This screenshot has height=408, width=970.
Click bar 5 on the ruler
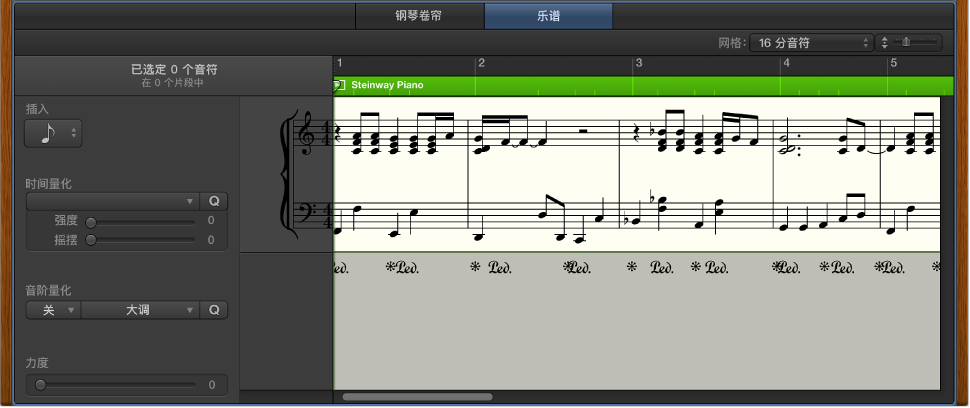point(893,63)
